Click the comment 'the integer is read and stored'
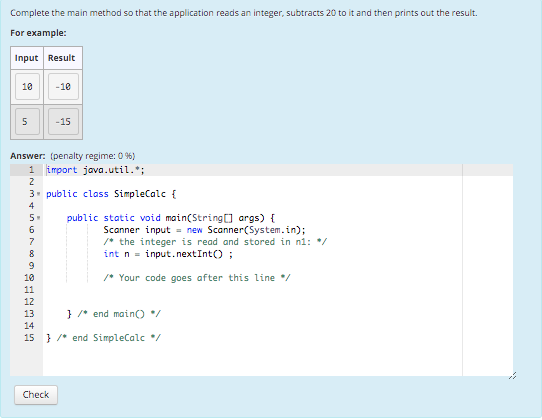 (215, 242)
